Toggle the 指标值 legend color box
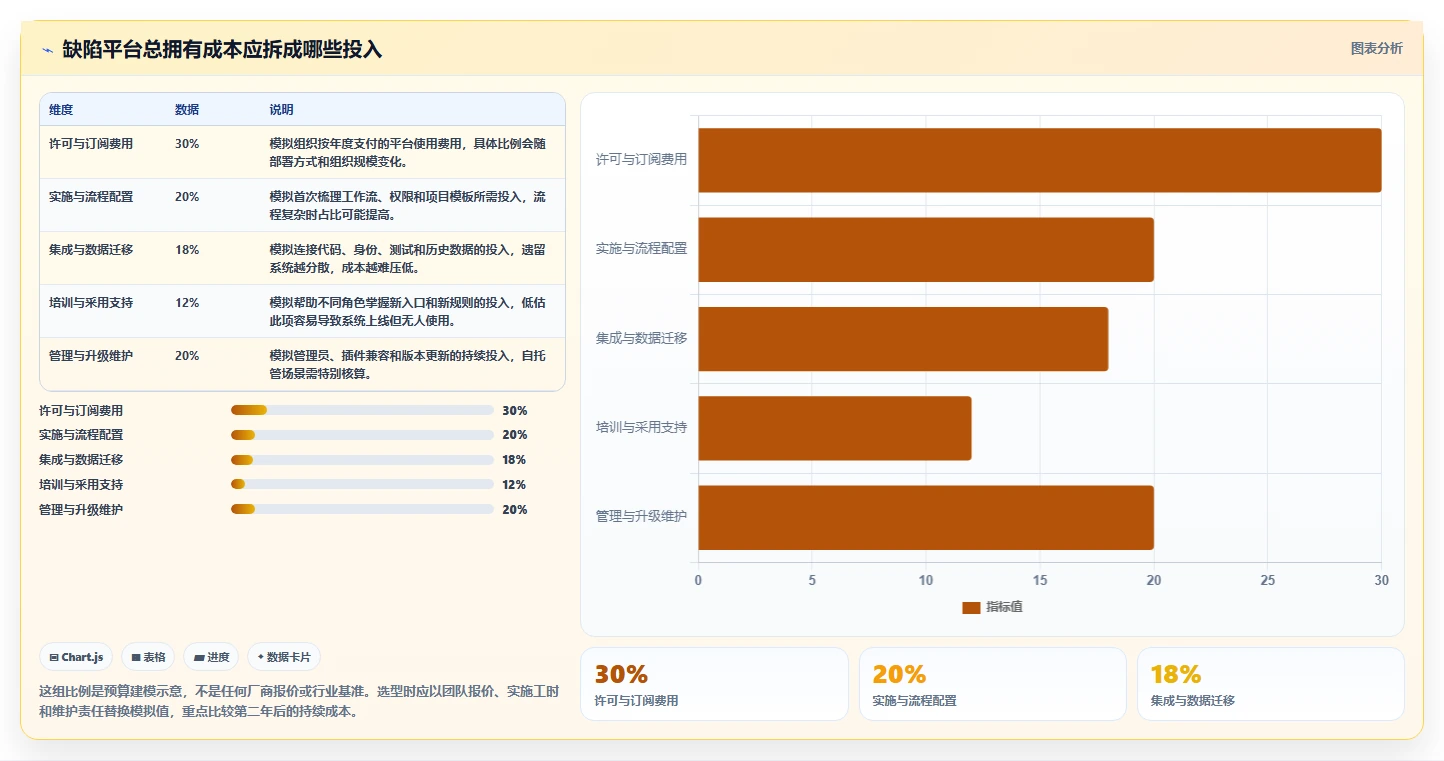Viewport: 1444px width, 761px height. click(971, 608)
